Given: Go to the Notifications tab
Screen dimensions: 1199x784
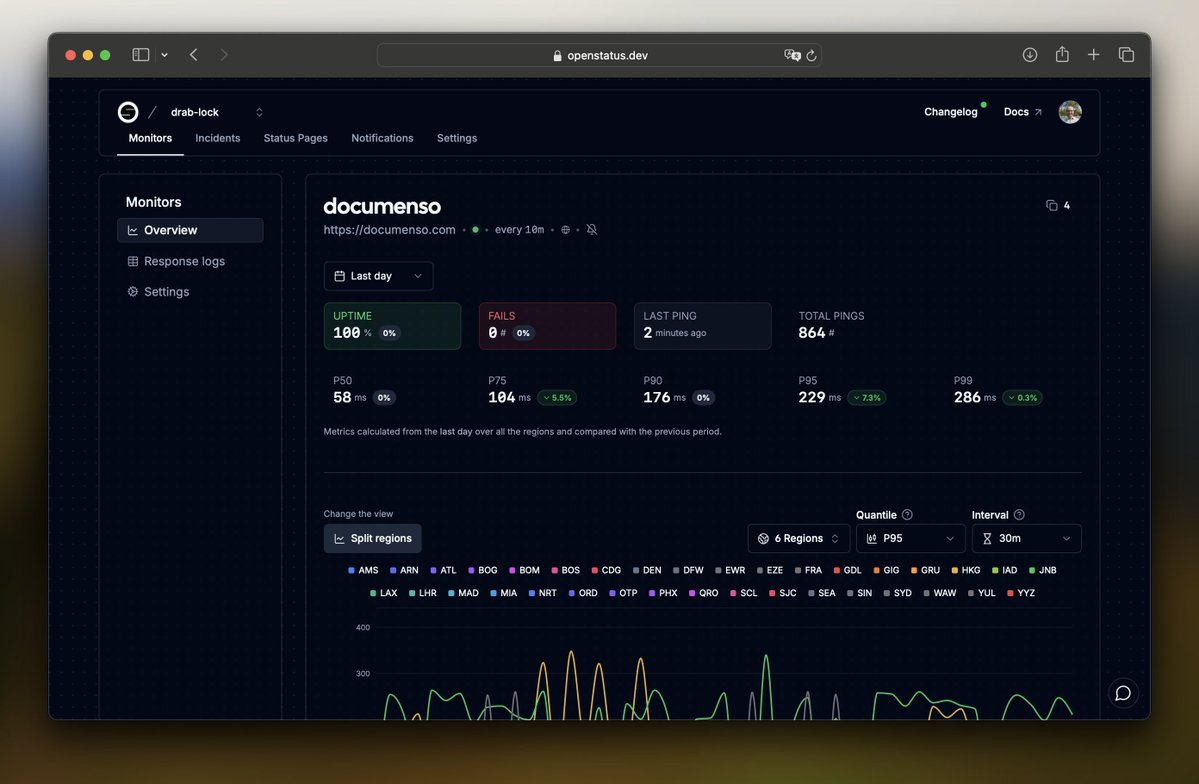Looking at the screenshot, I should click(x=382, y=138).
